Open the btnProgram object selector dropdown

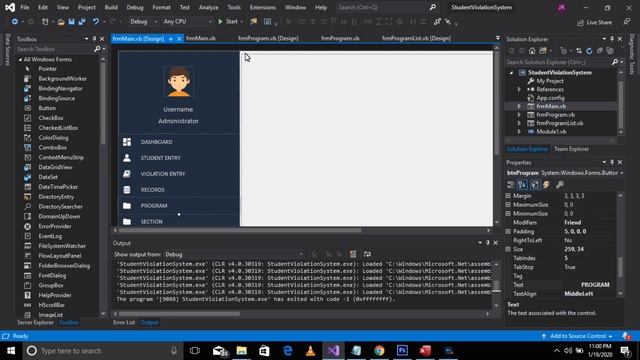pyautogui.click(x=622, y=173)
